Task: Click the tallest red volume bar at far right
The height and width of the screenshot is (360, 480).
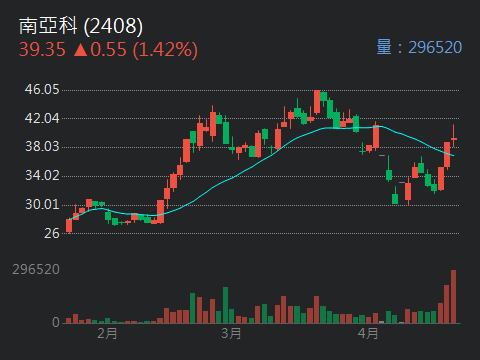Action: click(453, 297)
